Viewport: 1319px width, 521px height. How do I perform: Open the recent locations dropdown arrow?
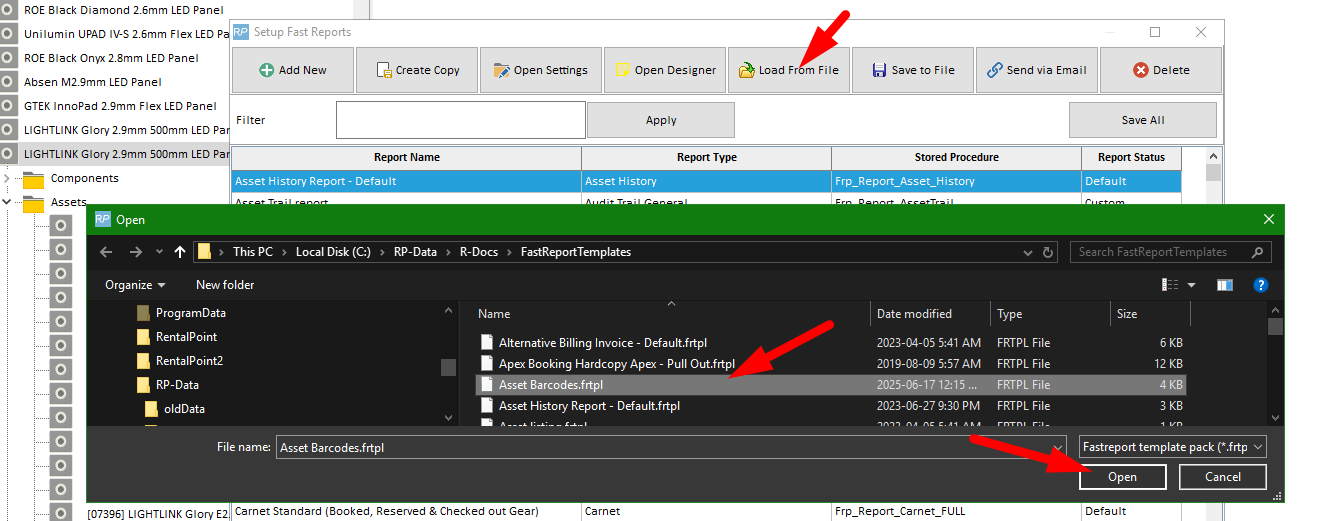[160, 252]
